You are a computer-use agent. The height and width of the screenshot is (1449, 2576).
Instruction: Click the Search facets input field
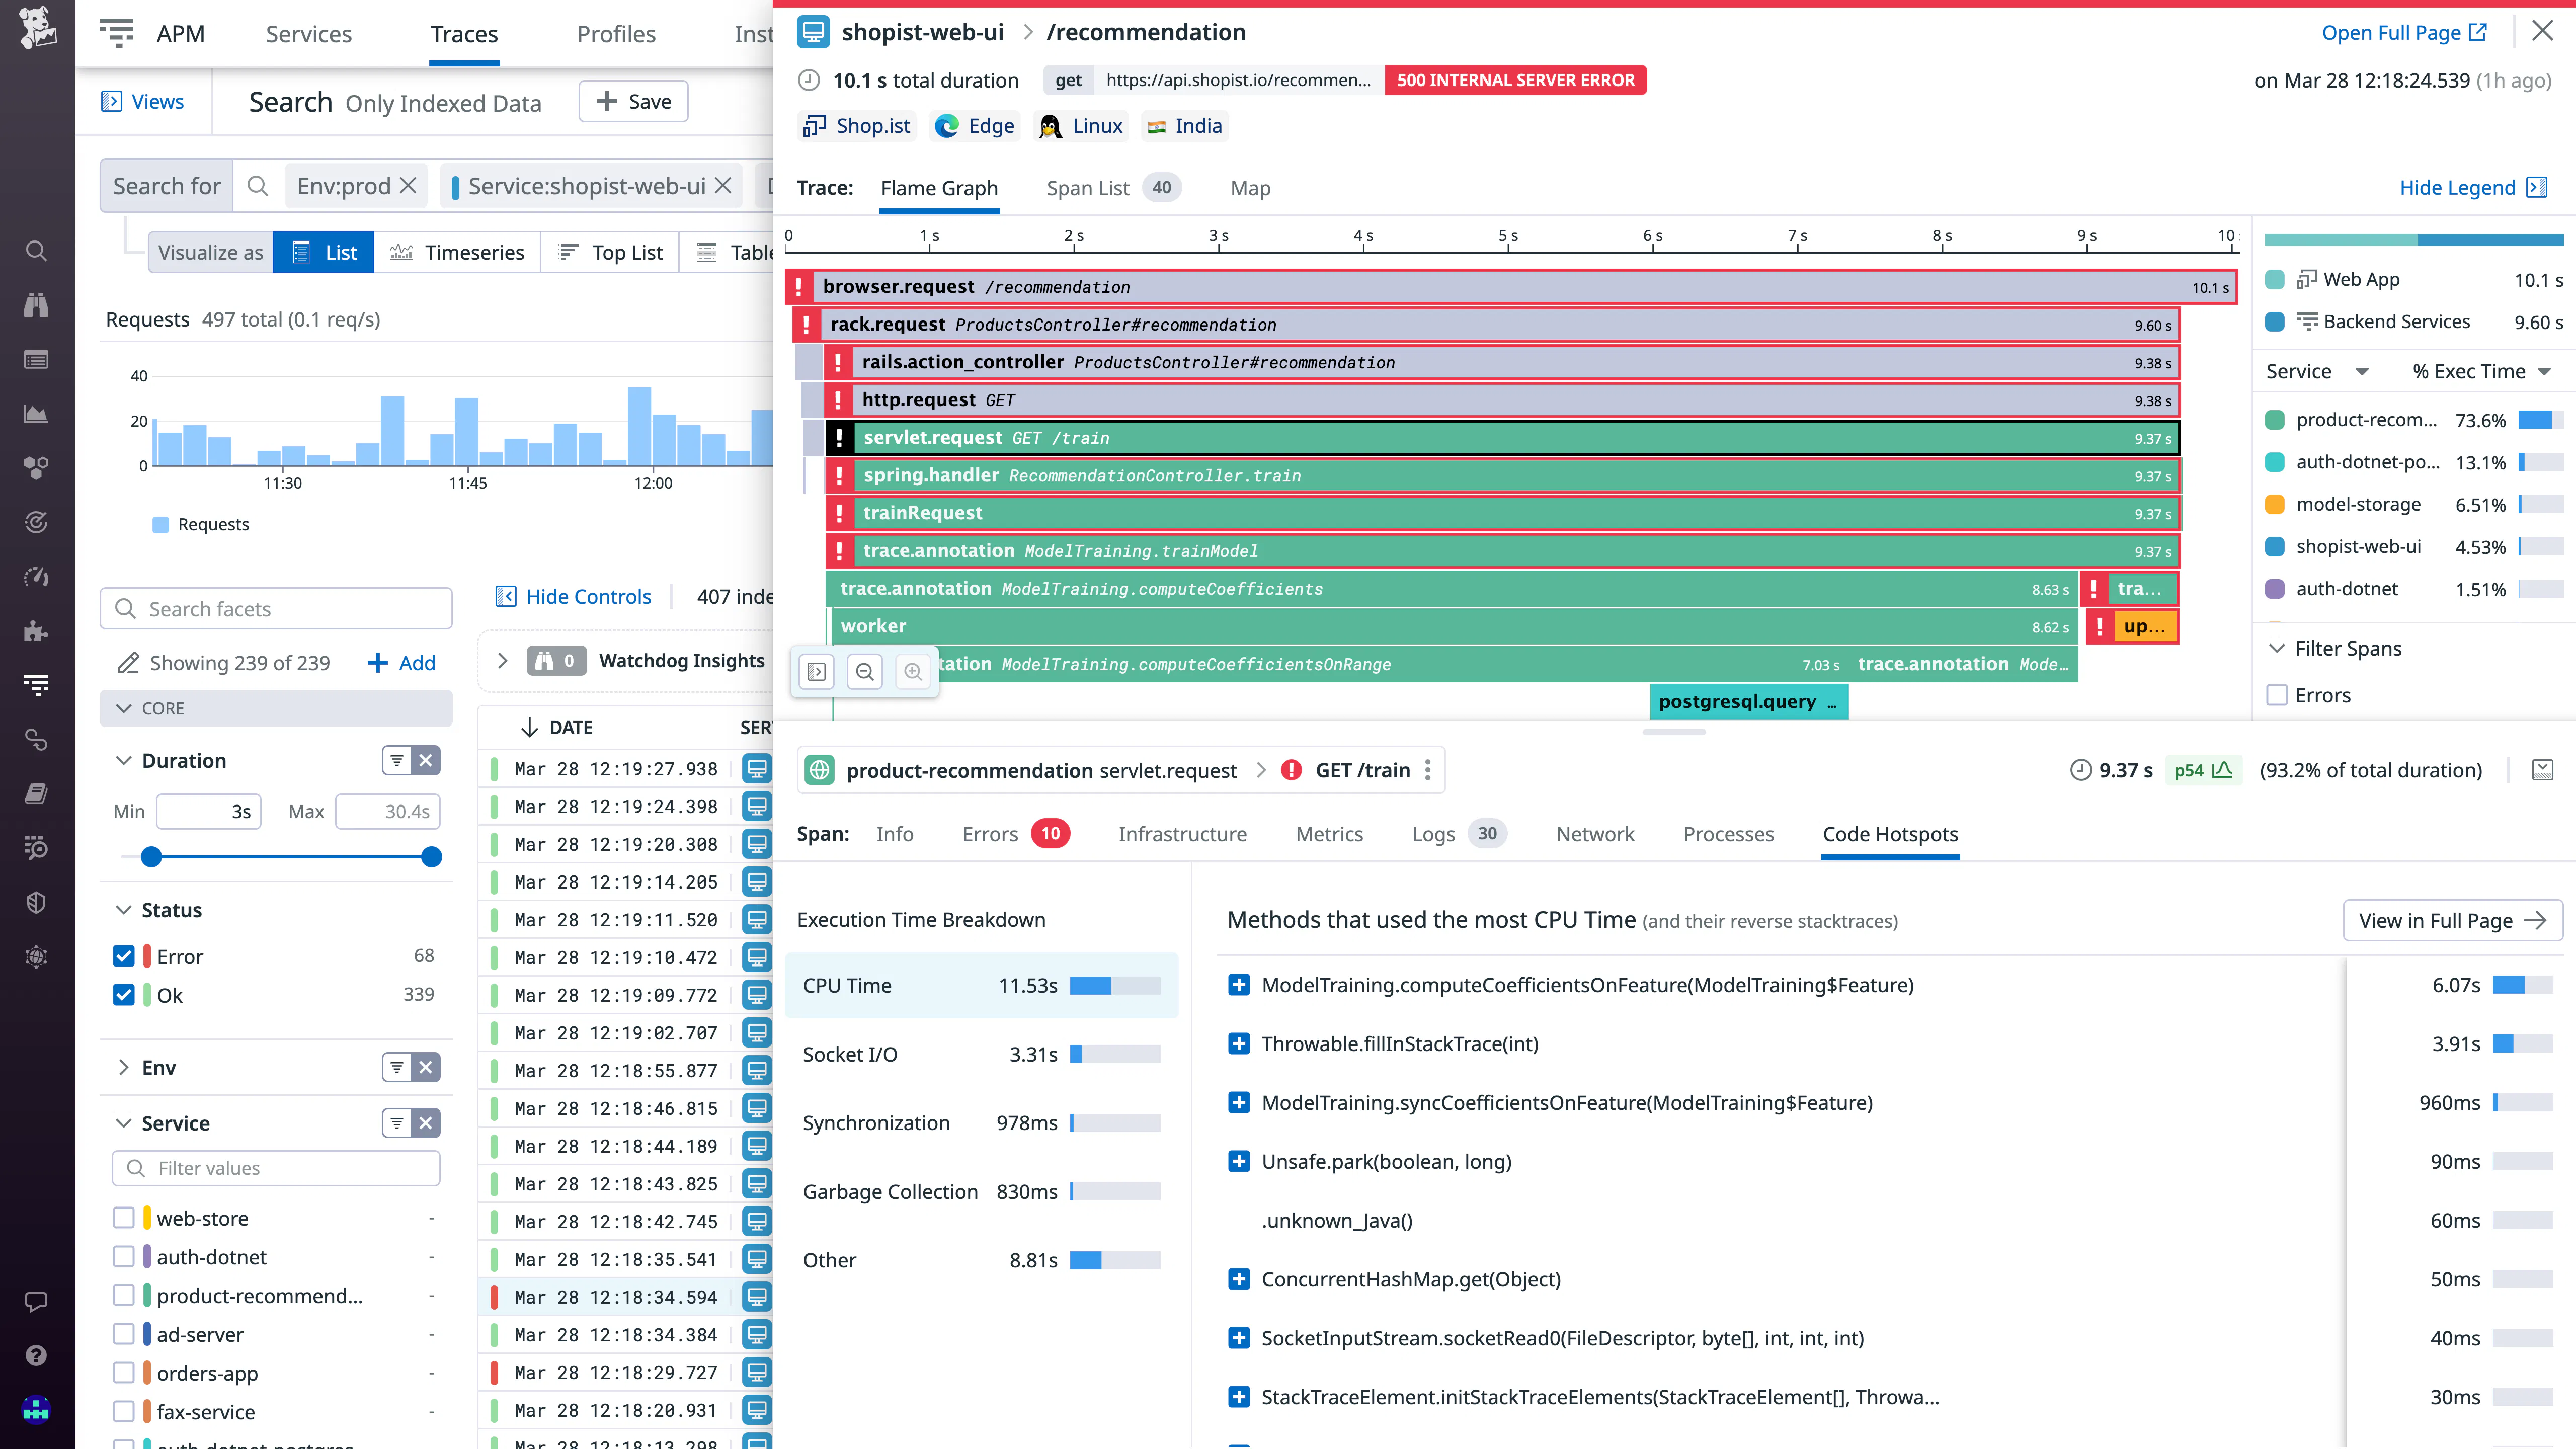coord(276,609)
